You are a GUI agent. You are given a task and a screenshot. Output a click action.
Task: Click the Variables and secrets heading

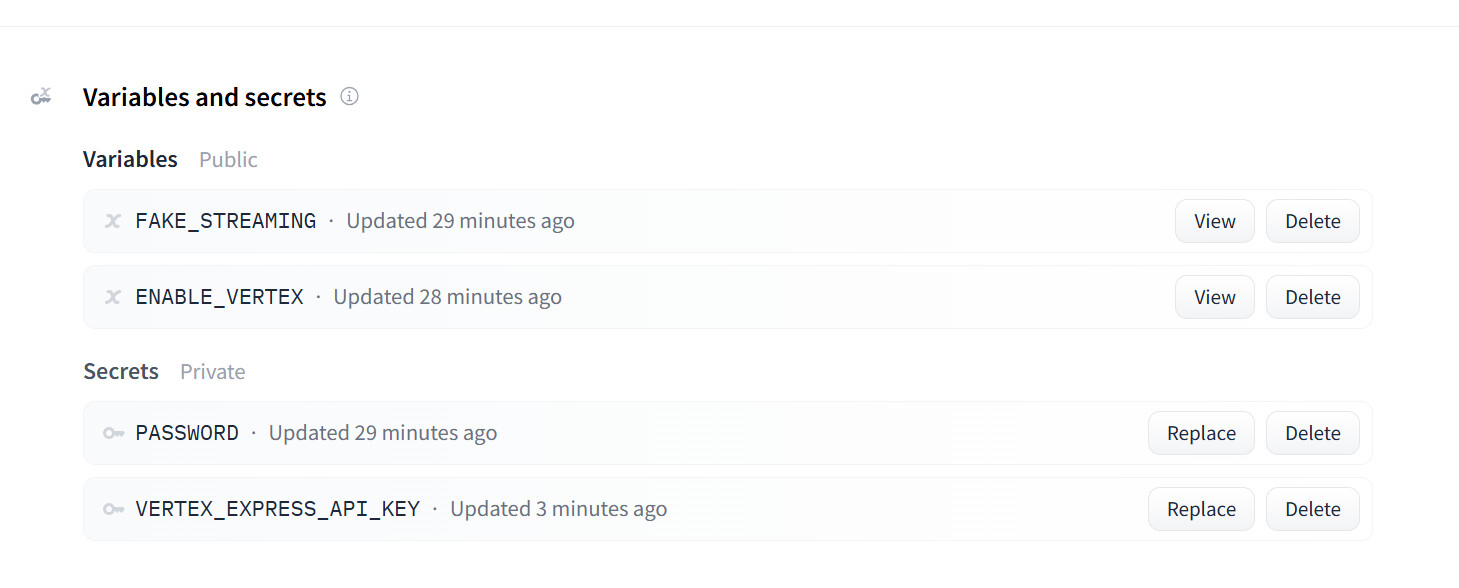pos(205,97)
